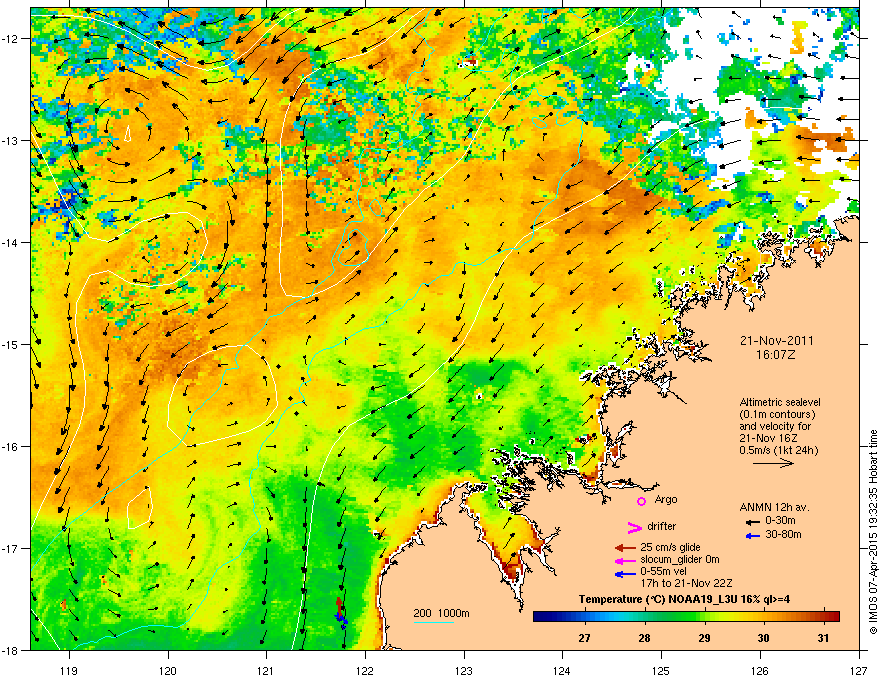This screenshot has height=680, width=880.
Task: Click the longitude axis label 127
Action: click(x=859, y=671)
